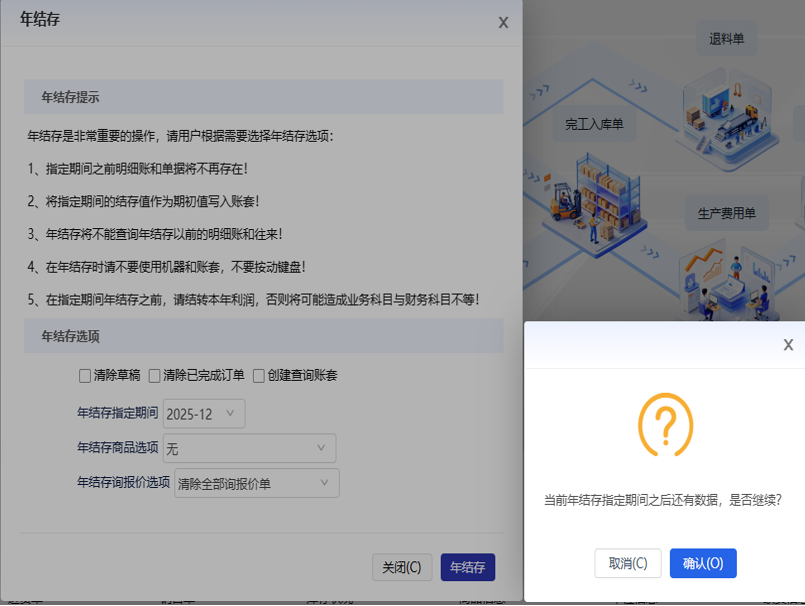
Task: Tick the 清除已完成订单 checkbox
Action: coord(155,376)
